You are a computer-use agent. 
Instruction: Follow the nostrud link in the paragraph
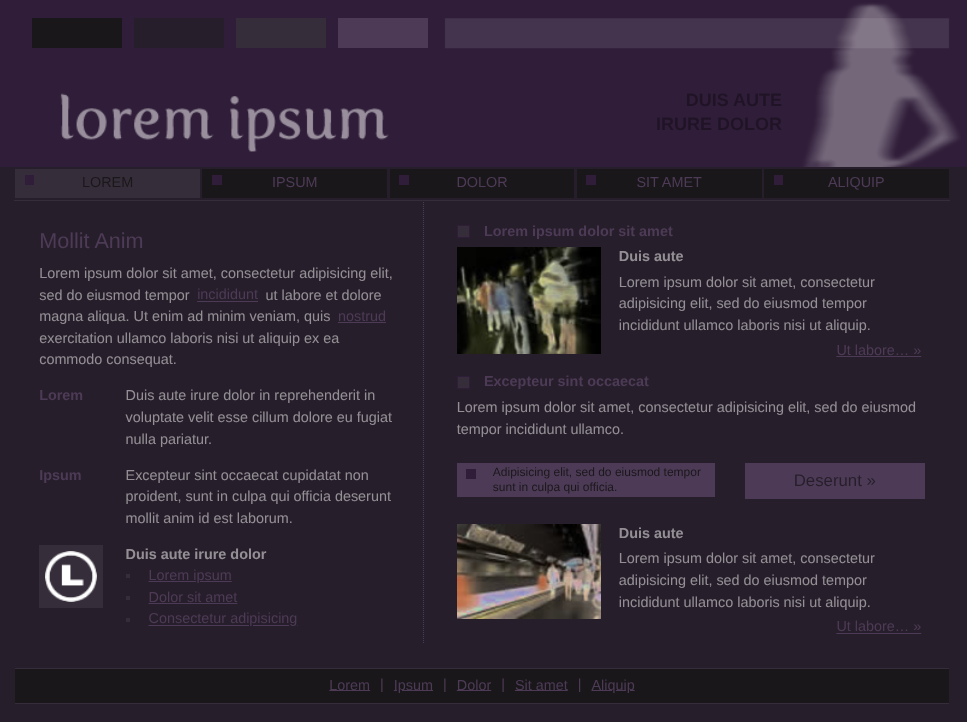coord(362,316)
